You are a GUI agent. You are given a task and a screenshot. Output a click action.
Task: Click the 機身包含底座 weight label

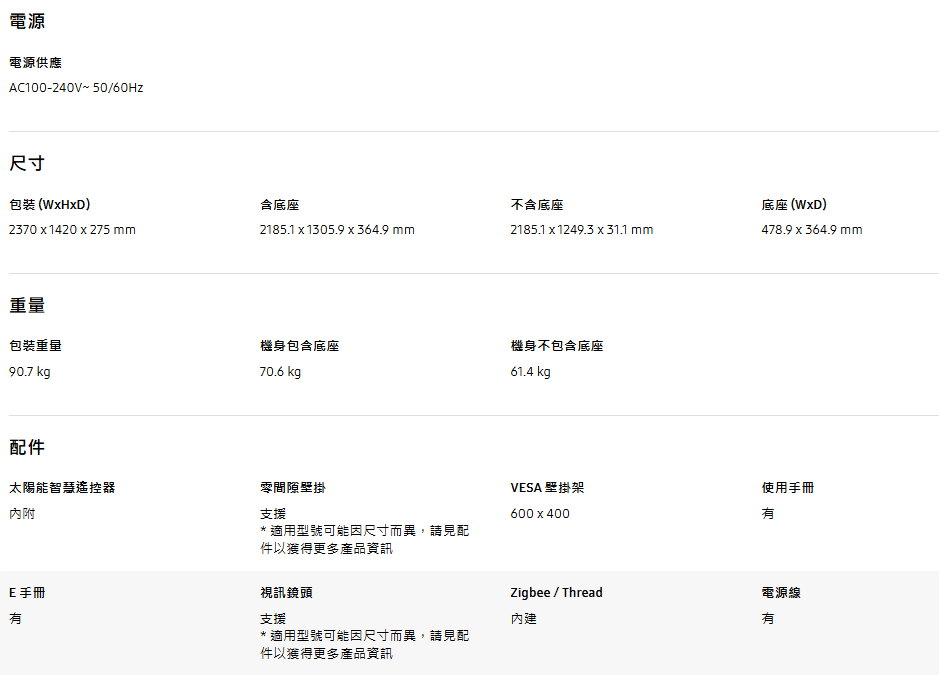pyautogui.click(x=299, y=346)
